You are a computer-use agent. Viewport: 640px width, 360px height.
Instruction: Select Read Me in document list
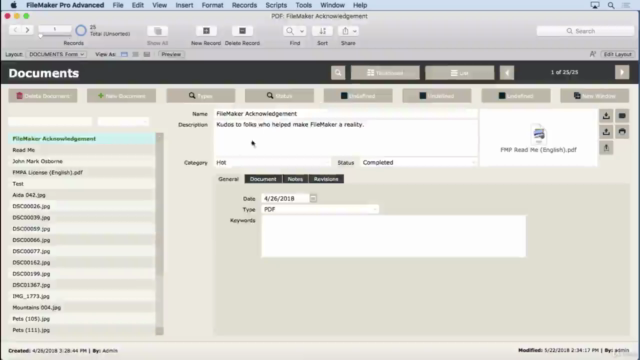pos(82,150)
